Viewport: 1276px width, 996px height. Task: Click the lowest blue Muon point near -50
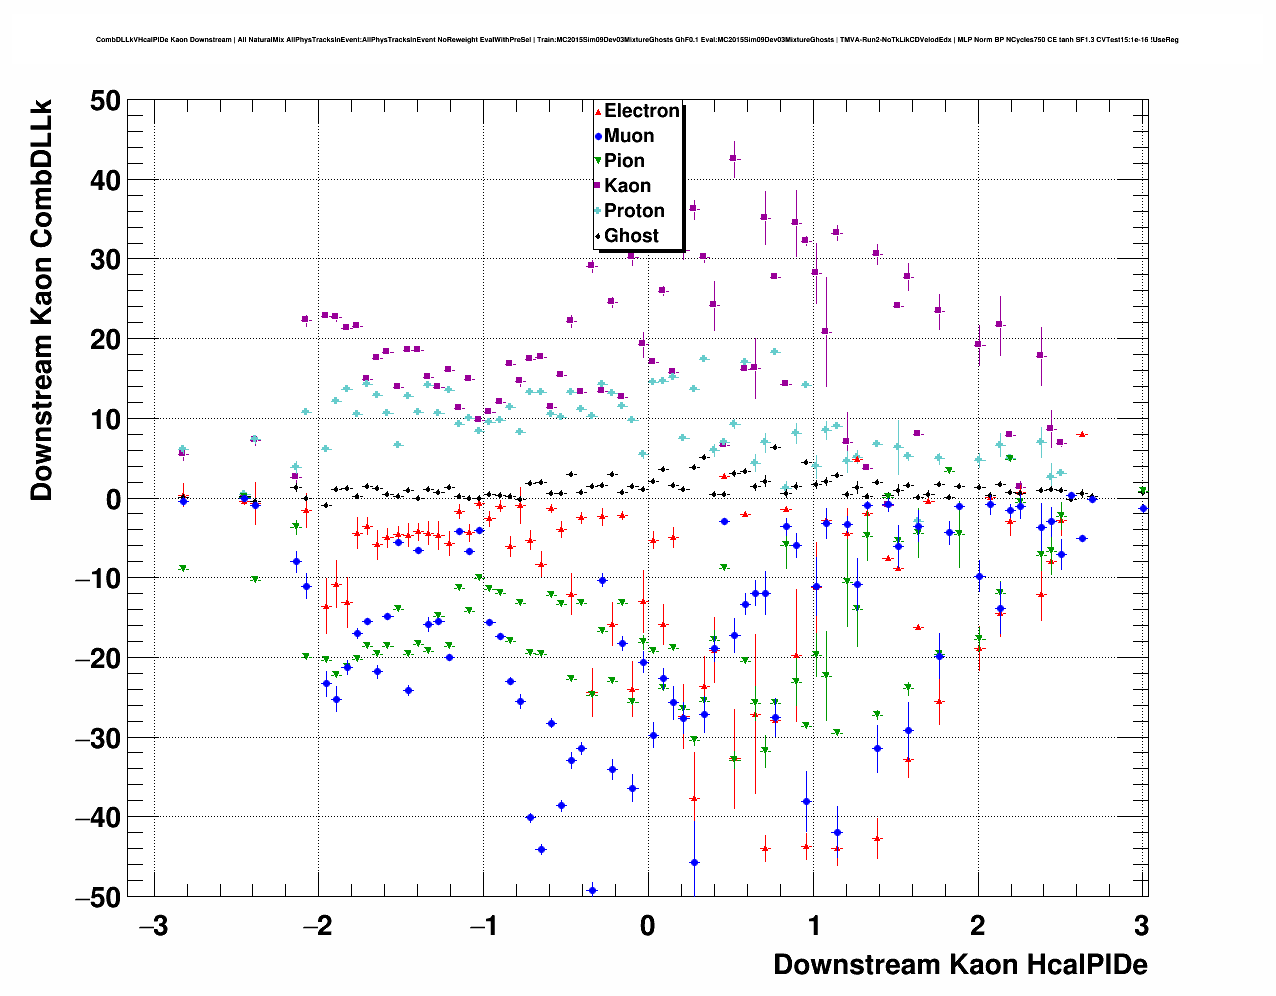click(592, 889)
